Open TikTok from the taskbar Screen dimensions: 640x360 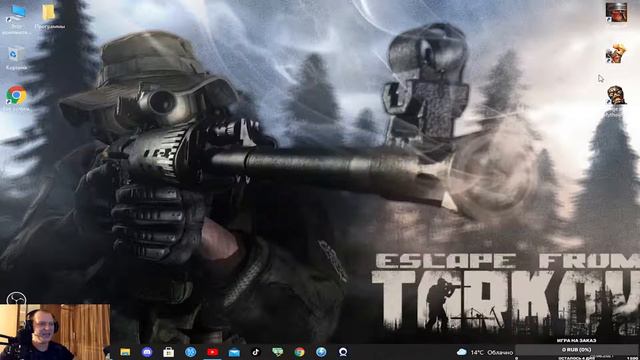click(256, 352)
